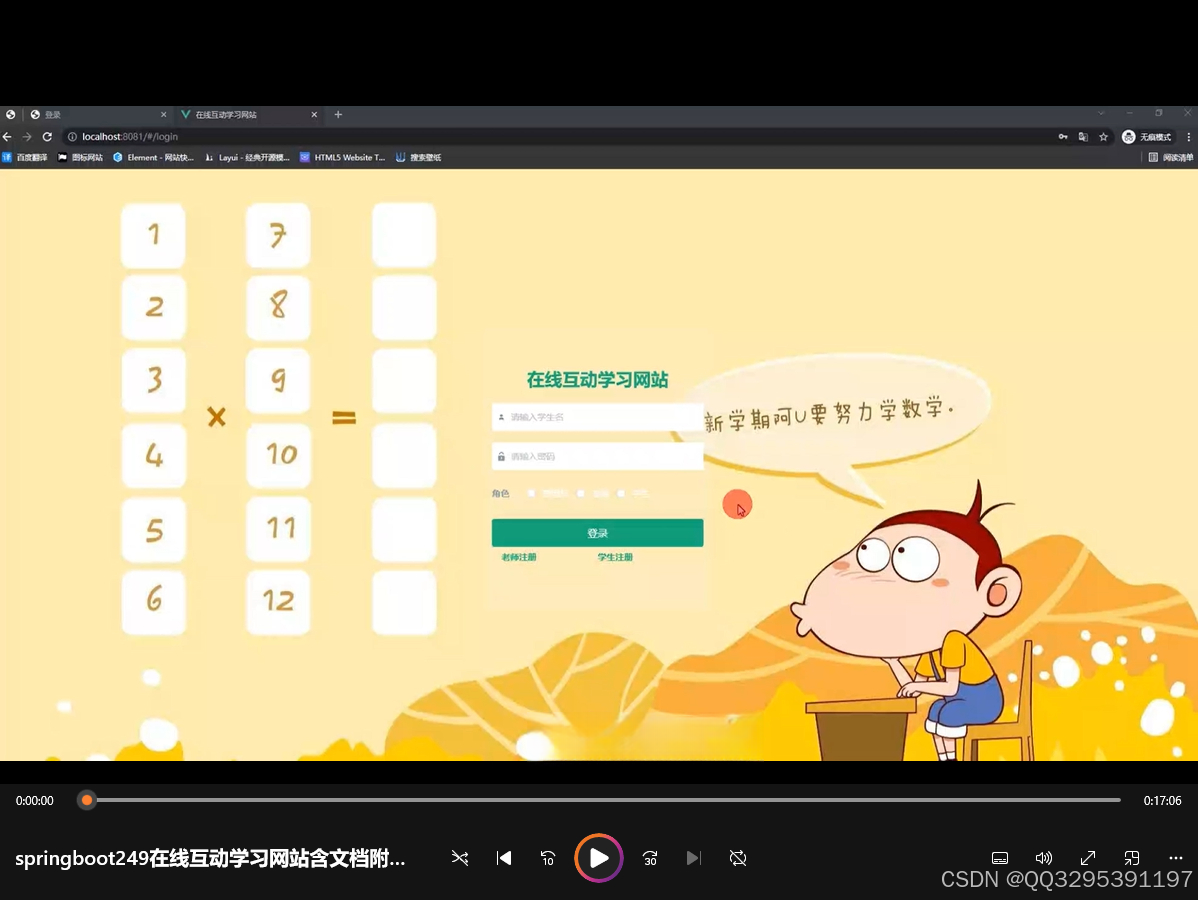Click the 登录 login button

597,532
